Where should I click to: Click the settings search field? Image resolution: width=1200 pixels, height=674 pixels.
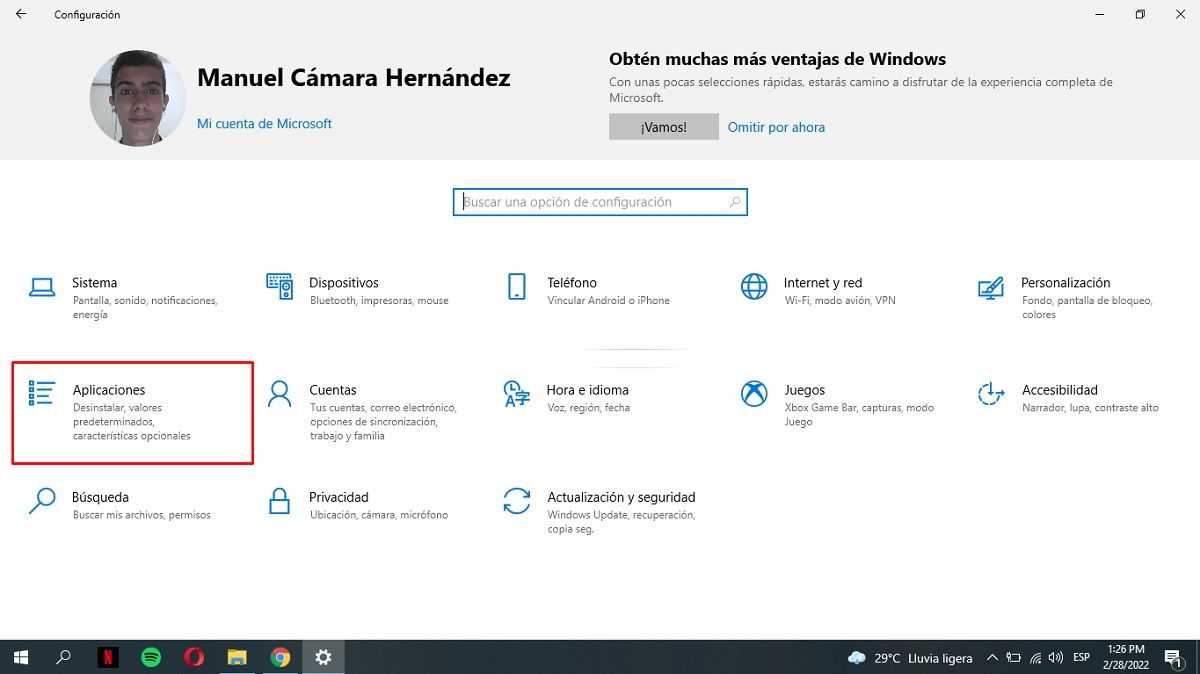pyautogui.click(x=600, y=202)
